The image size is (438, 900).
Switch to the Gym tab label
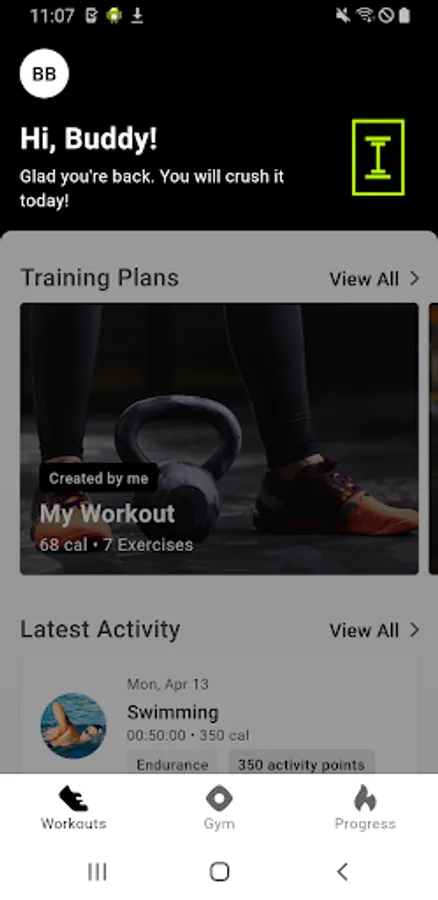[219, 824]
